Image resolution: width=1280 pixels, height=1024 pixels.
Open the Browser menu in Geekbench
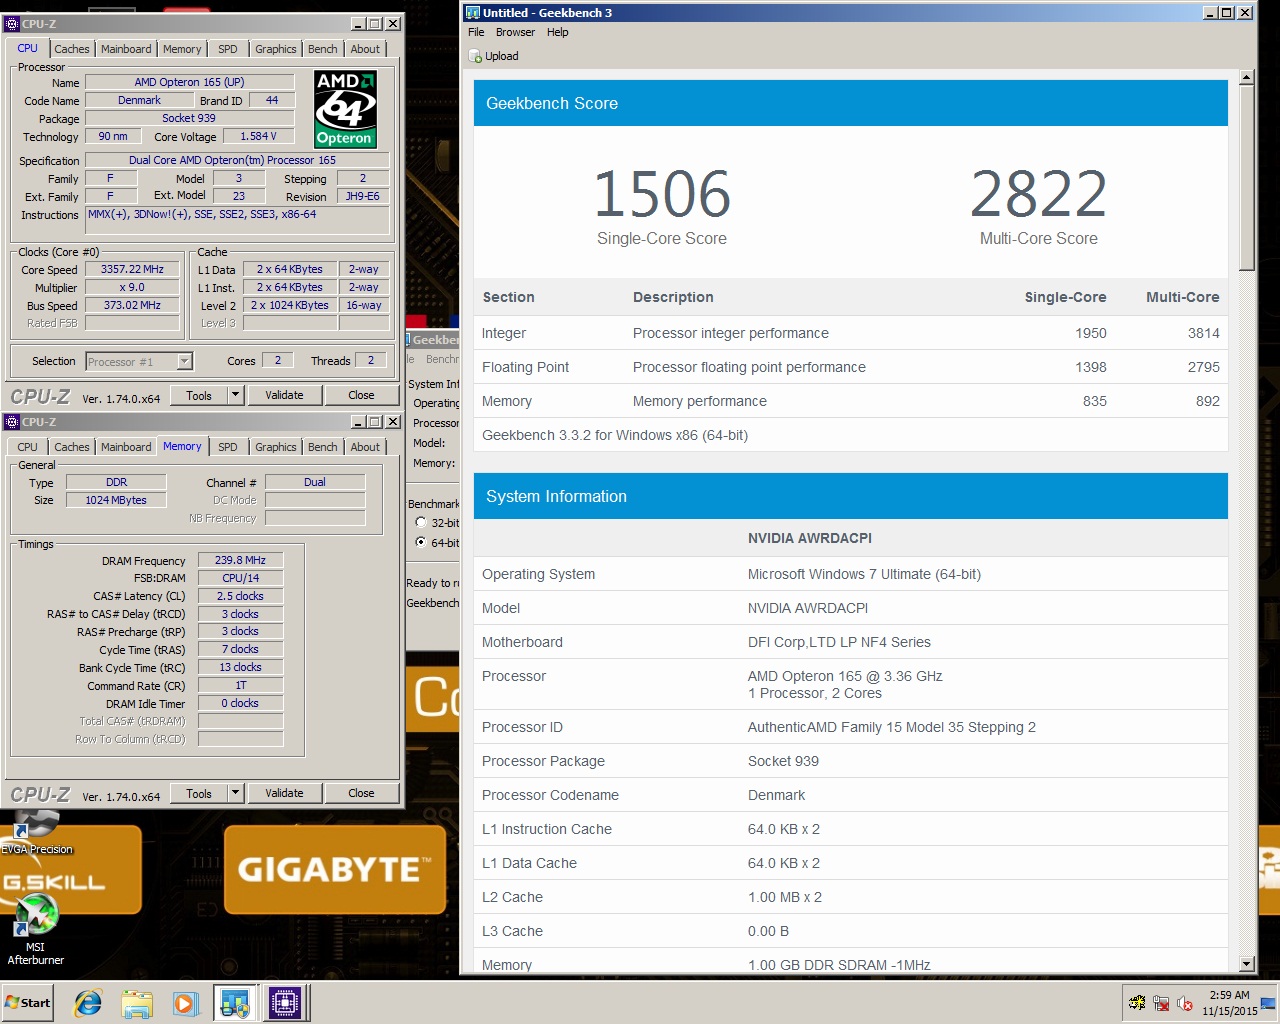pyautogui.click(x=515, y=32)
